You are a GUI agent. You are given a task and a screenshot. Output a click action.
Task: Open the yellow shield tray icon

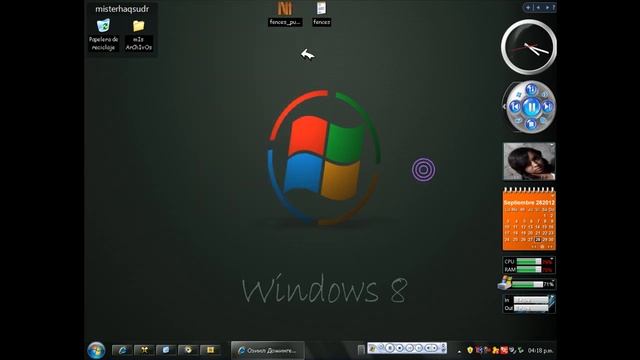pos(470,350)
